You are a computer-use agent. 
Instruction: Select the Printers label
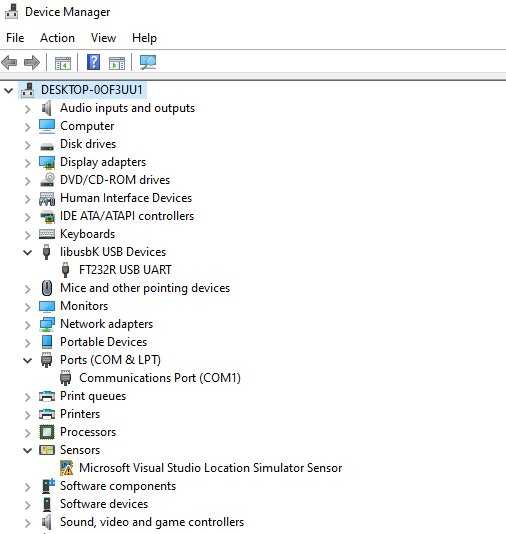click(x=80, y=413)
